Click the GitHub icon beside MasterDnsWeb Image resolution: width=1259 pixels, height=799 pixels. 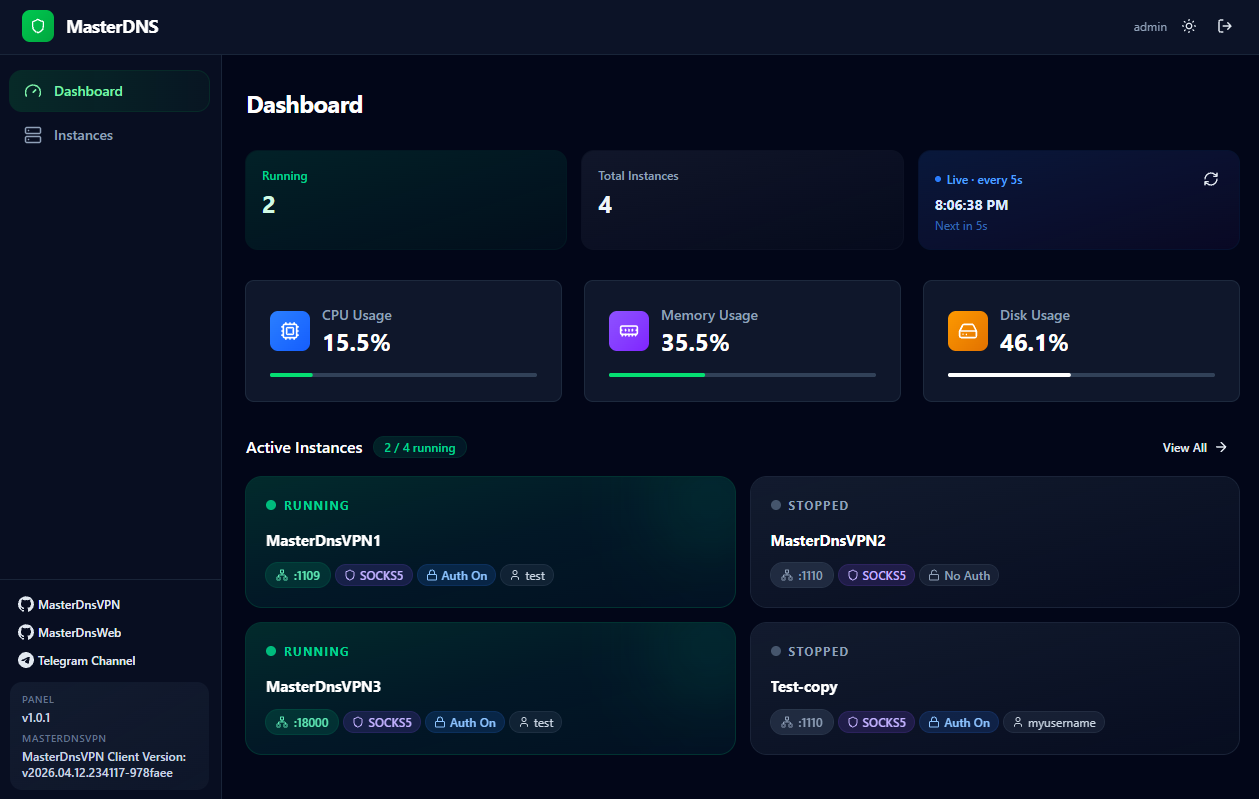26,633
